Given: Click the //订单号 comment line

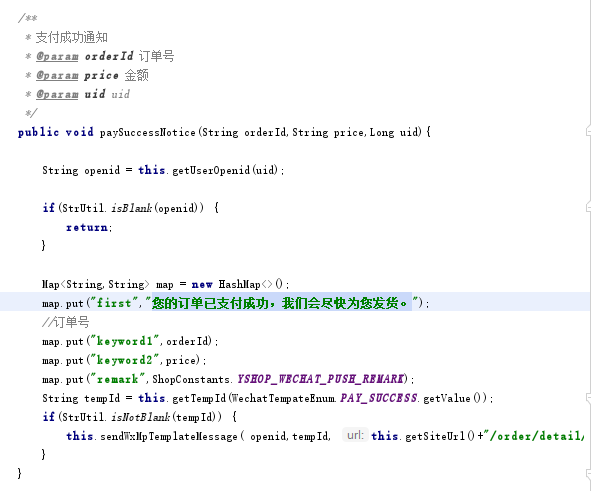Looking at the screenshot, I should pyautogui.click(x=66, y=322).
